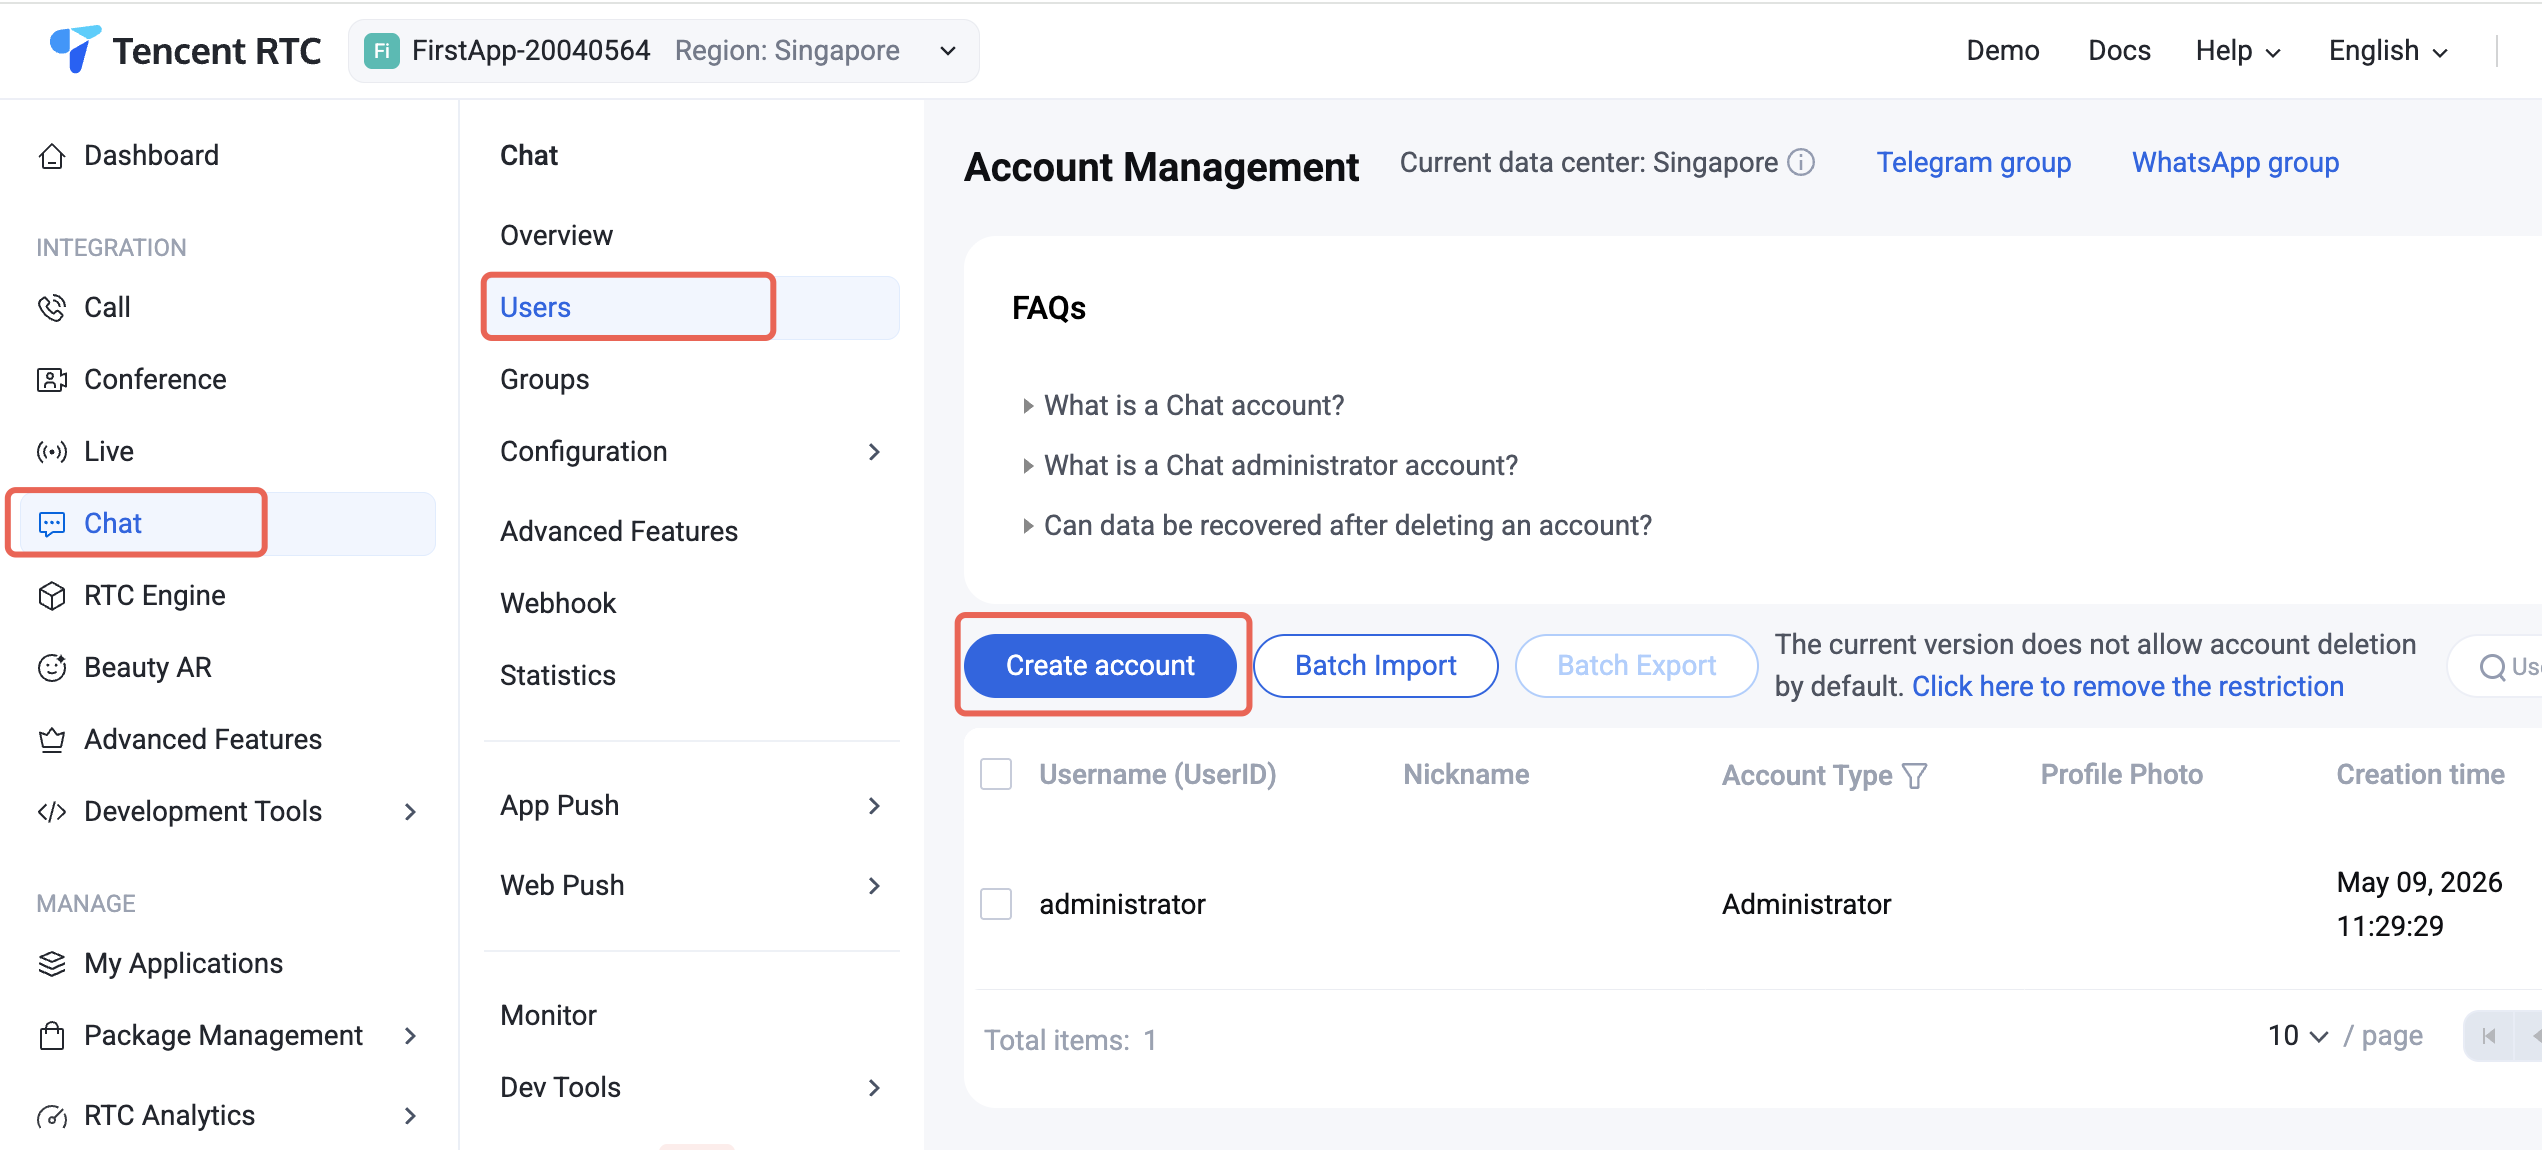Click the My Applications layers icon
2542x1150 pixels.
point(52,964)
